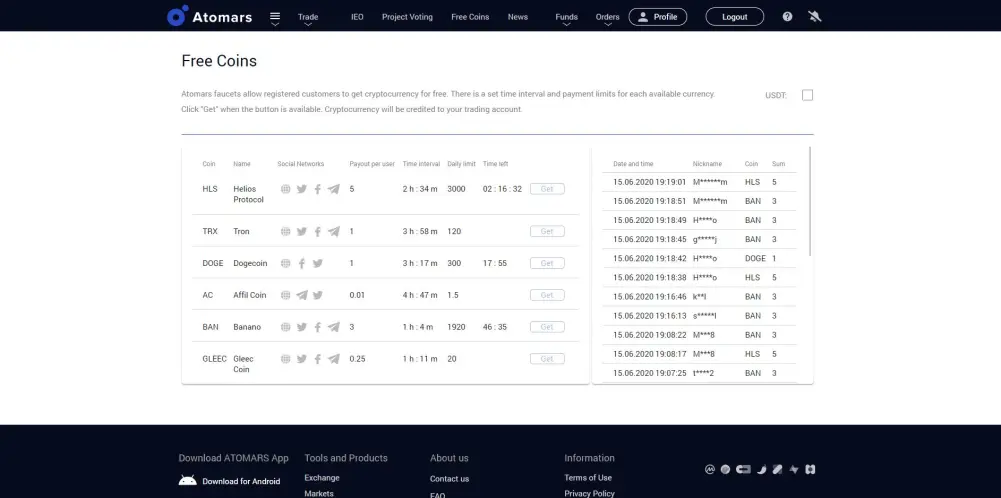1001x498 pixels.
Task: Open Tron Twitter icon
Action: point(302,231)
